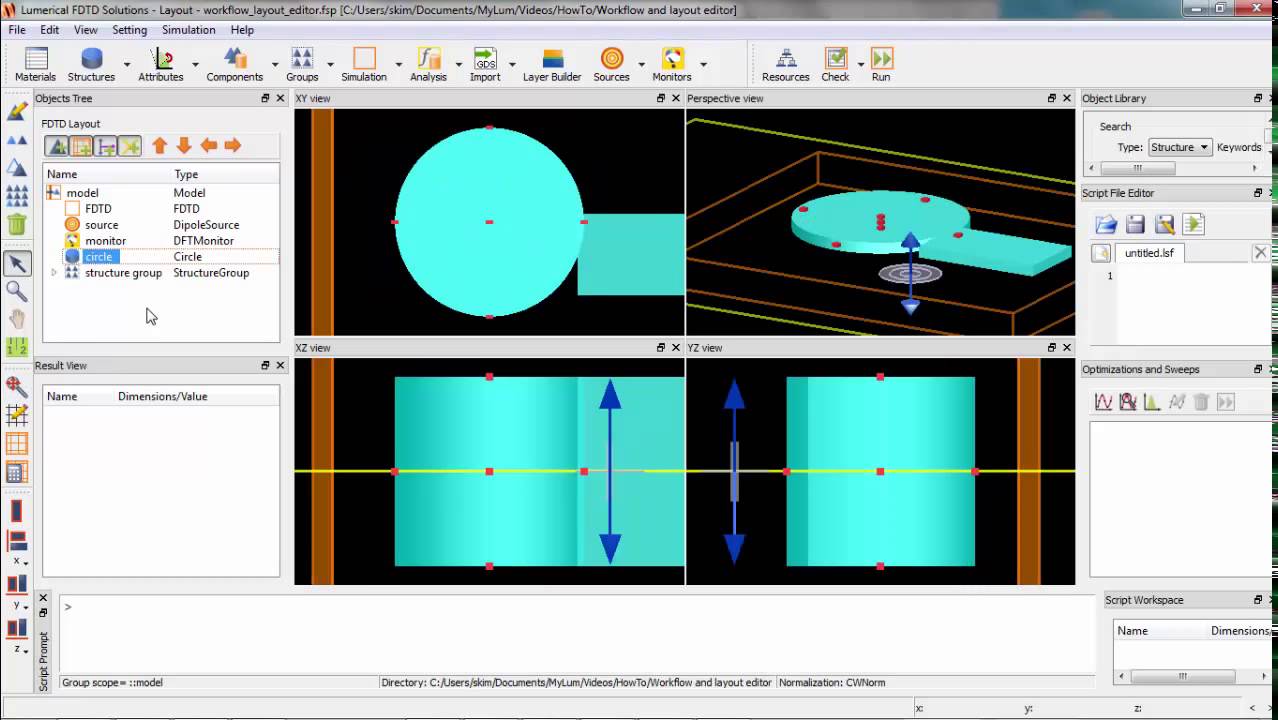This screenshot has width=1278, height=720.
Task: Select the FDTD tree row
Action: point(161,209)
